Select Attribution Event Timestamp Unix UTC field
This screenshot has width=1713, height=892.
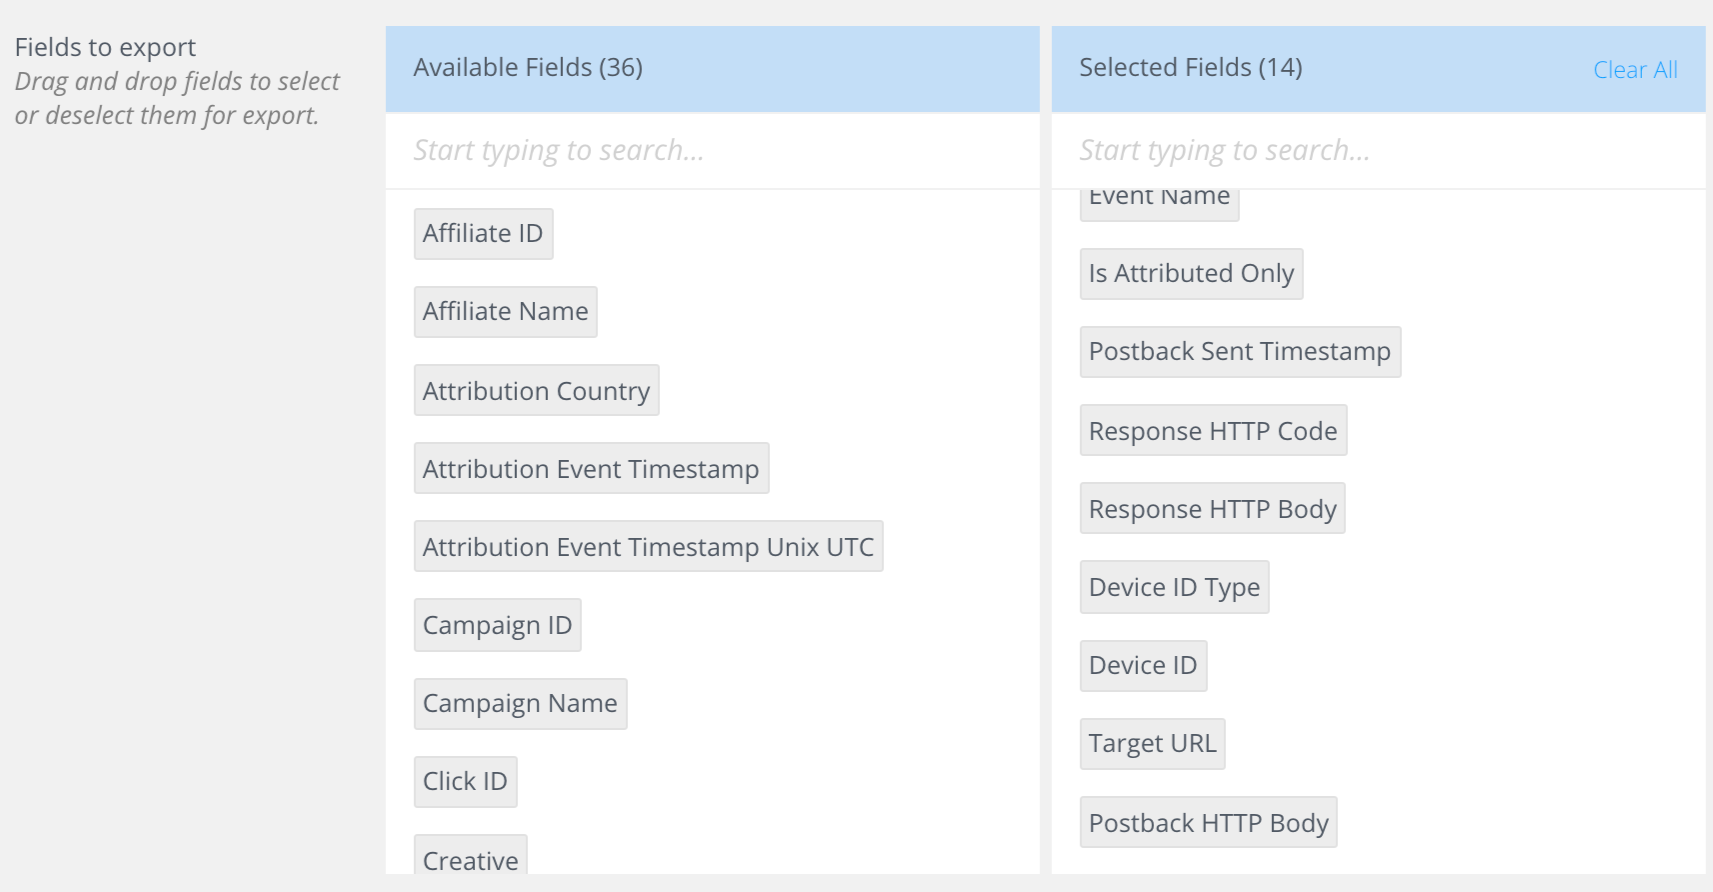click(648, 546)
